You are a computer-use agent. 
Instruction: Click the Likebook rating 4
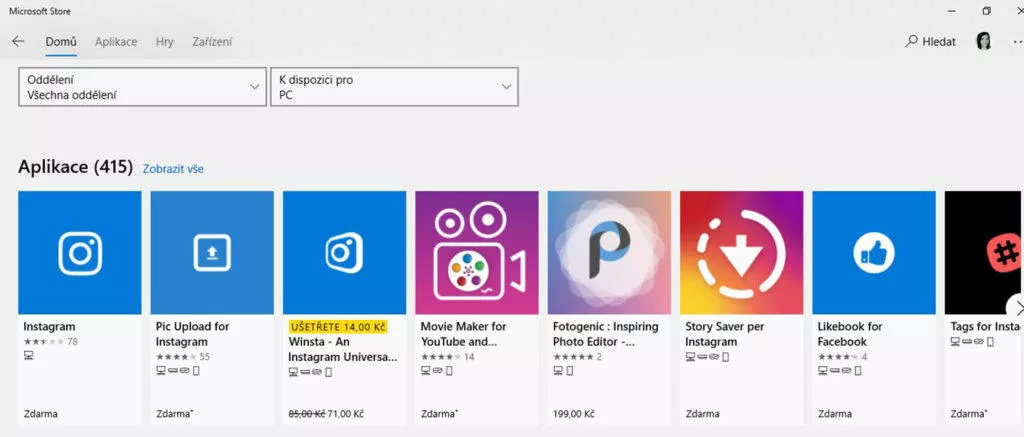click(842, 357)
